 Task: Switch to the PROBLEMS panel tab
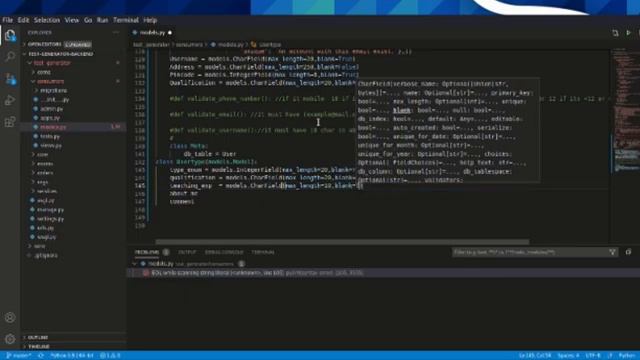(x=147, y=252)
